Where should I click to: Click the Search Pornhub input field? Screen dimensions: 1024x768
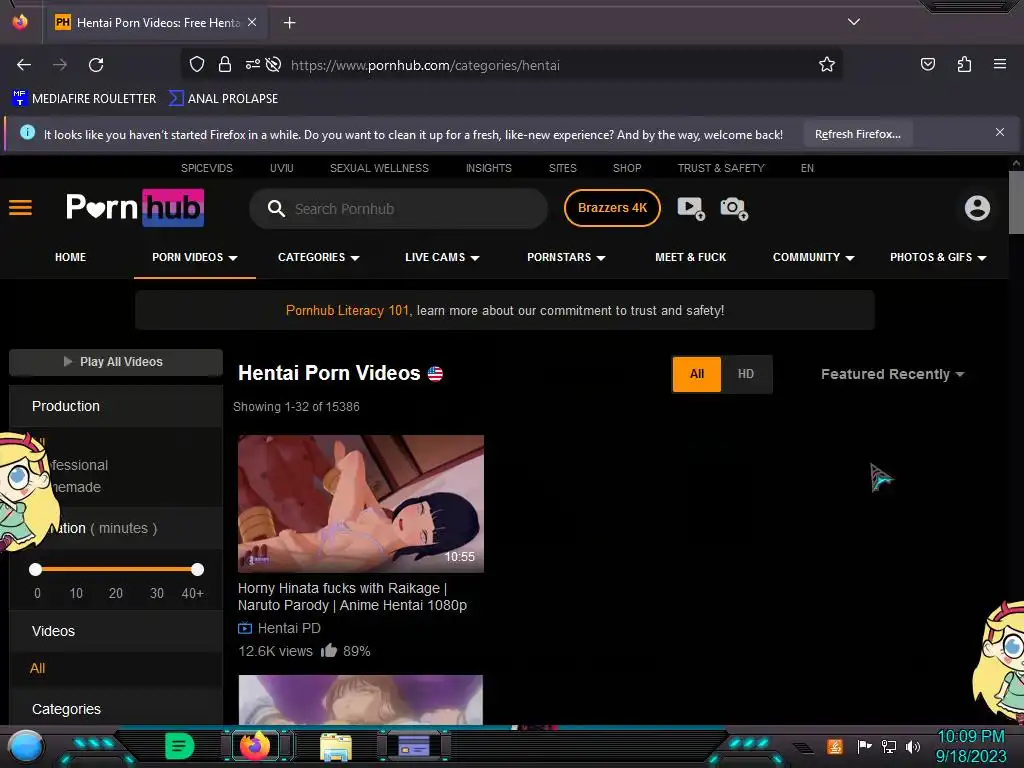point(398,209)
